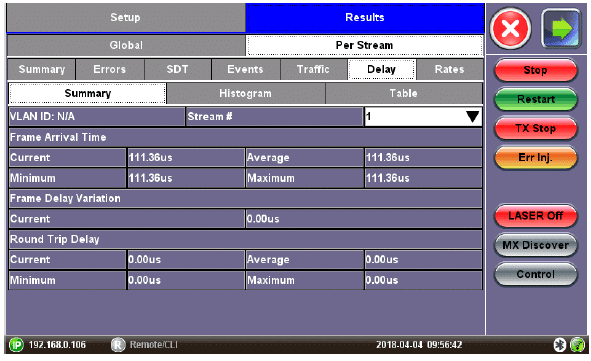Click the Err Inj. button

[x=536, y=158]
